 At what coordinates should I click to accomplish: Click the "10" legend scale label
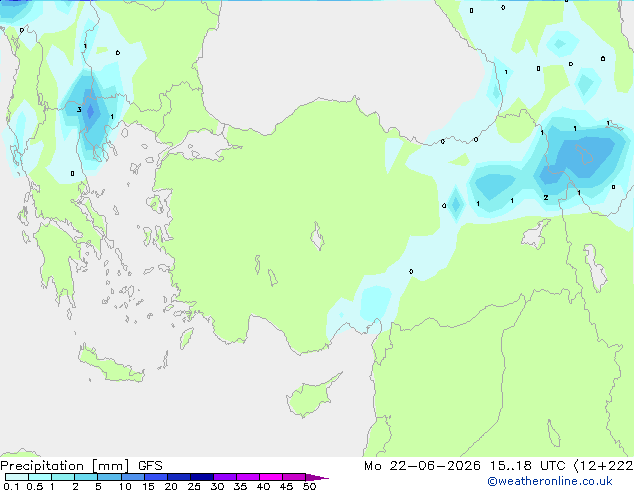[125, 486]
